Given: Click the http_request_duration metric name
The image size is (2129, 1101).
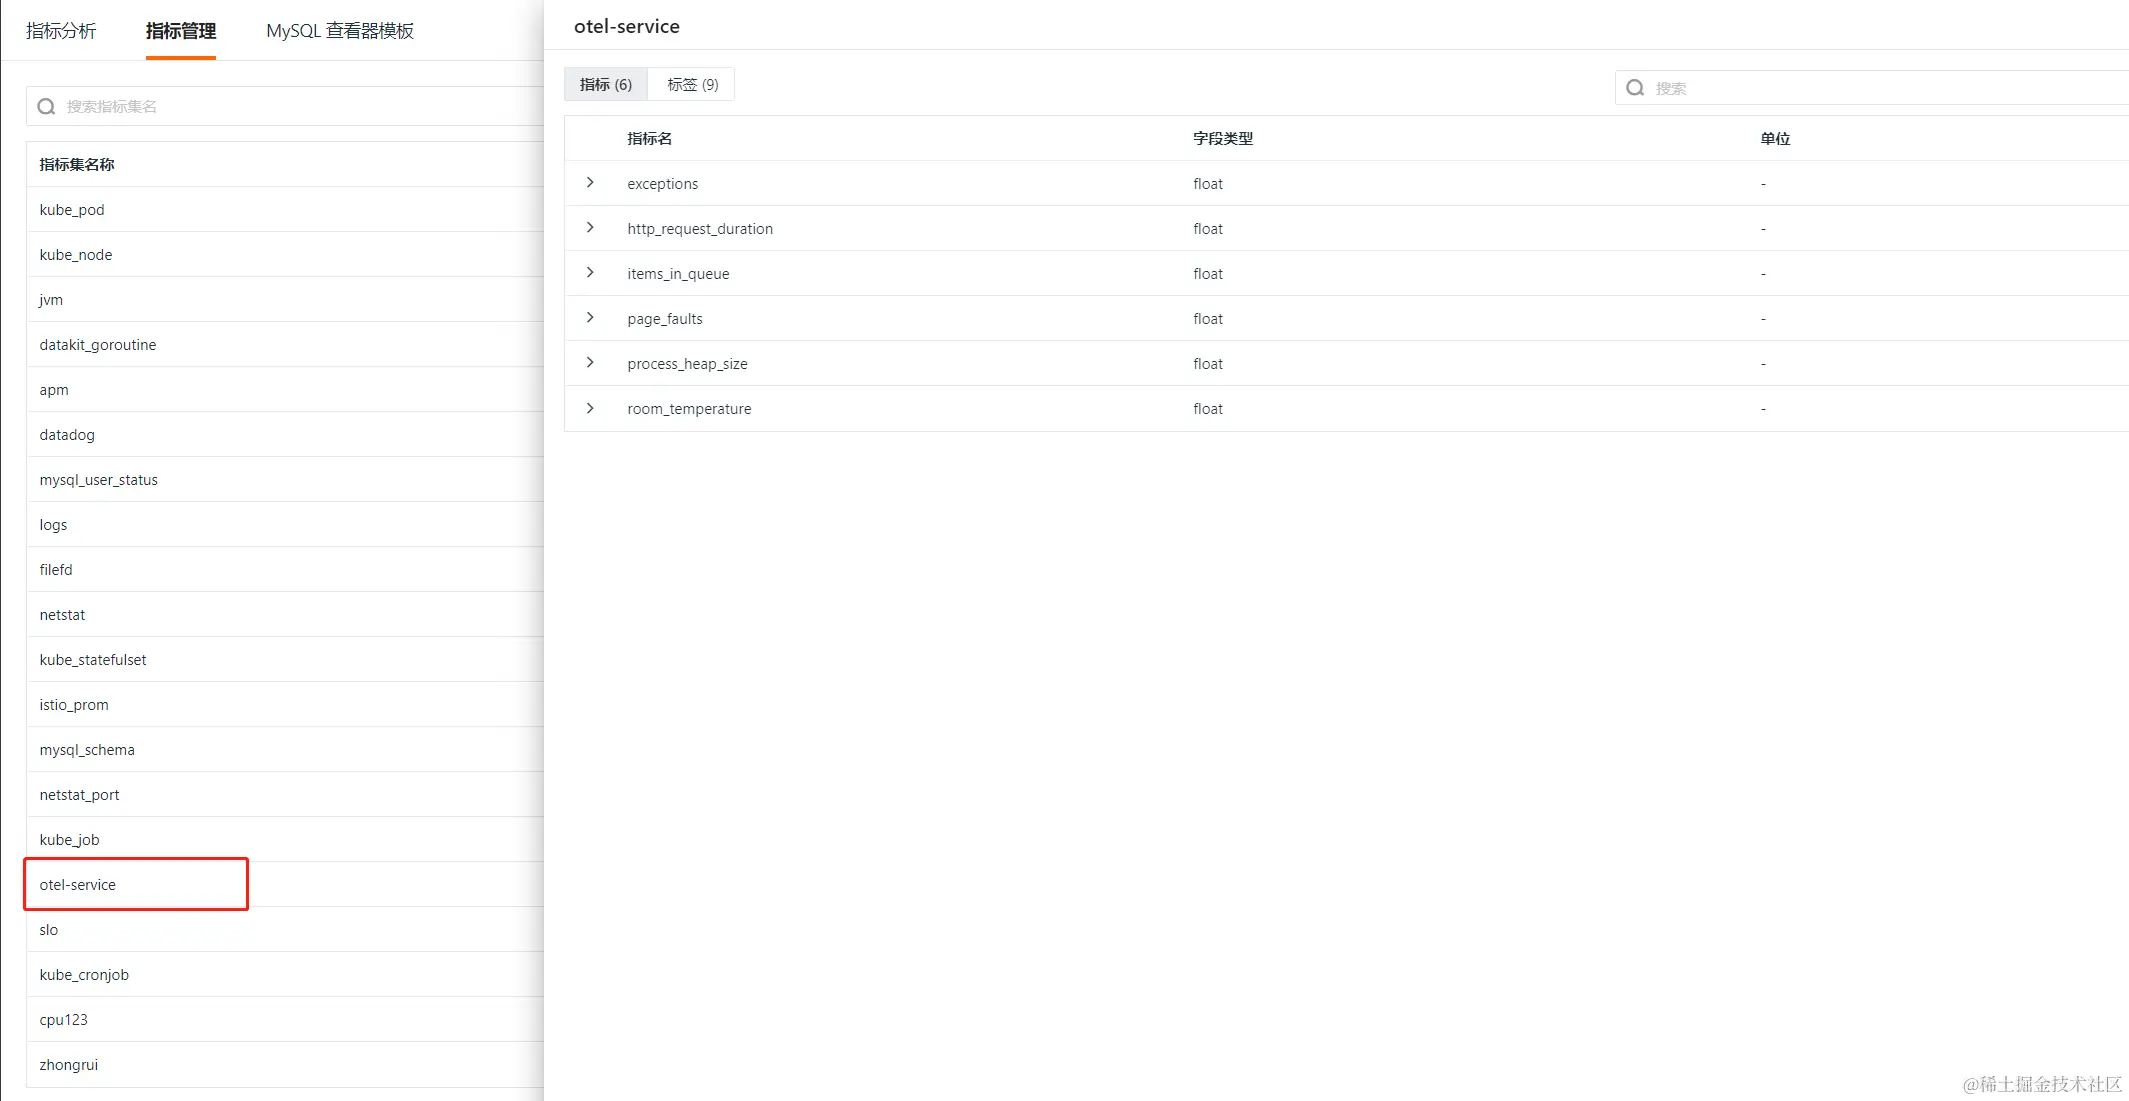Looking at the screenshot, I should 700,229.
